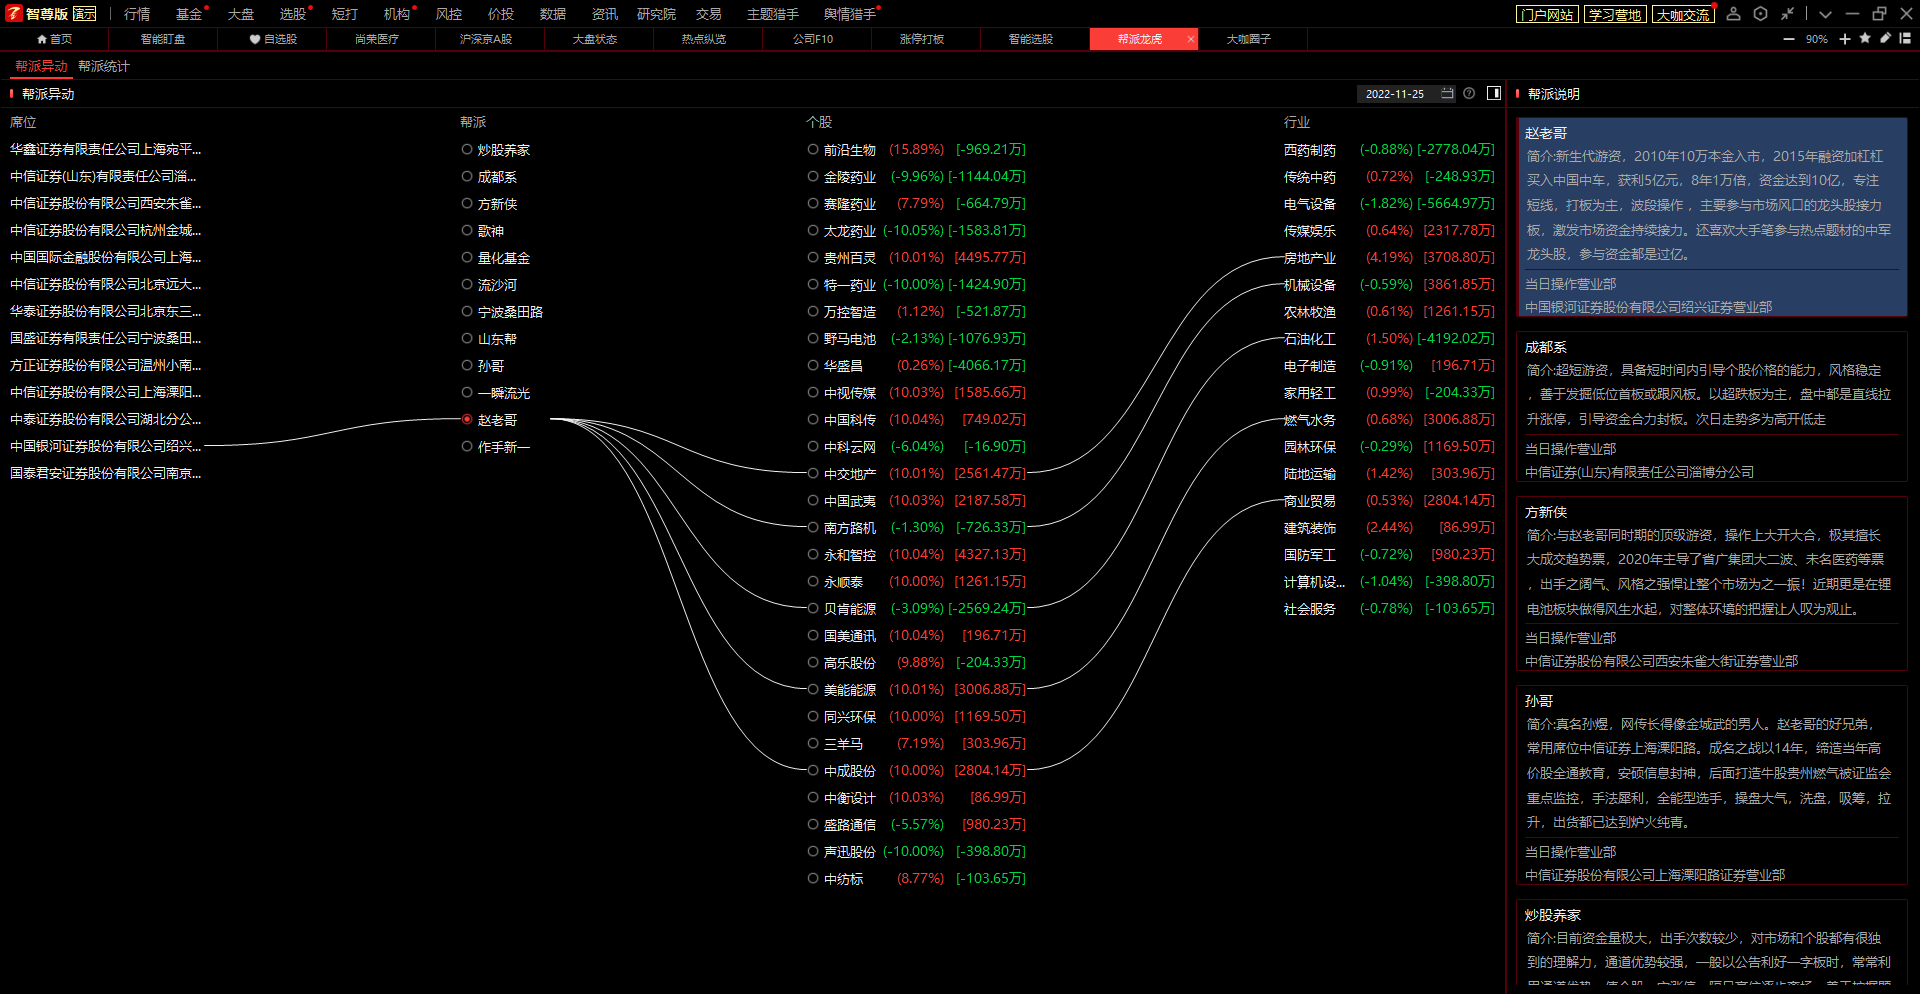The image size is (1920, 994).
Task: Select the 量化基金 radio button
Action: [x=467, y=257]
